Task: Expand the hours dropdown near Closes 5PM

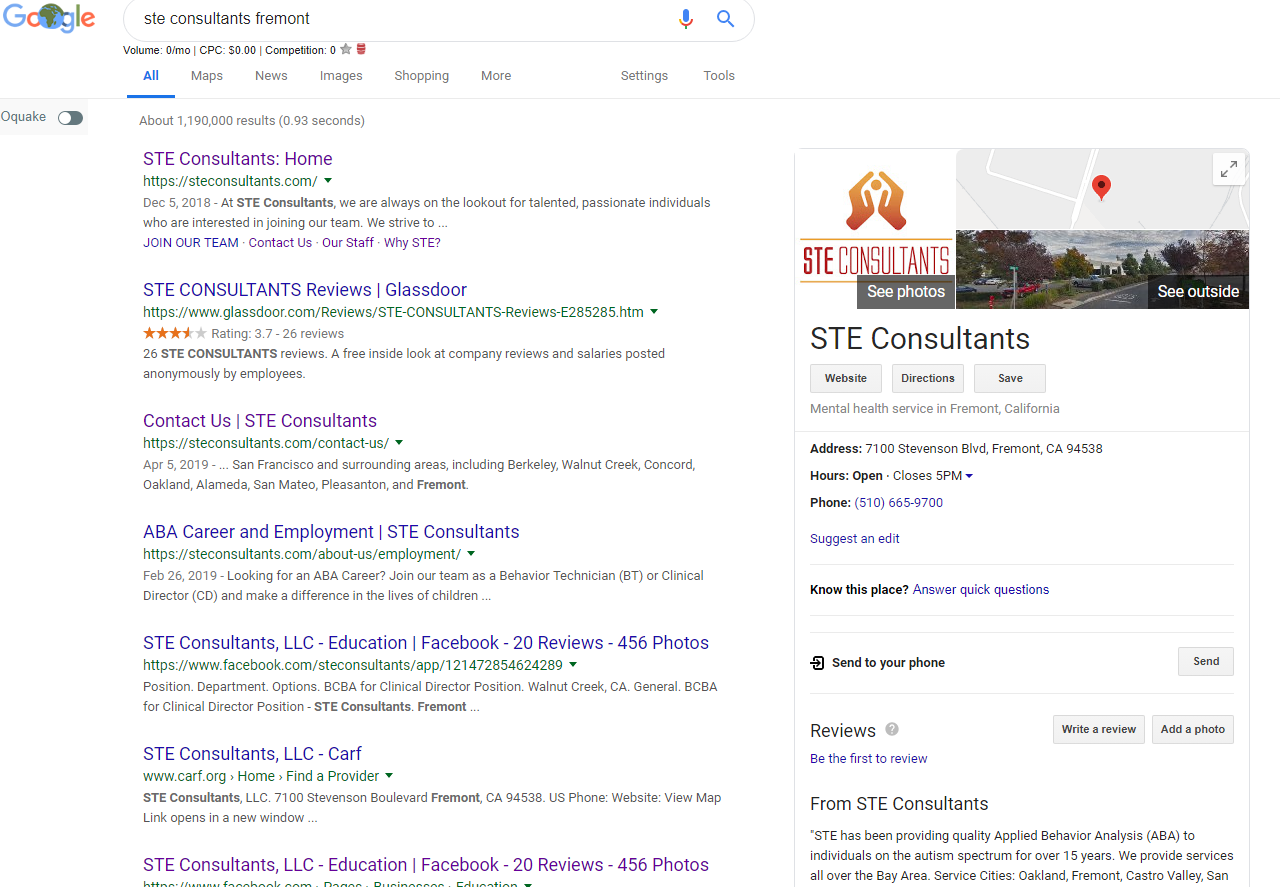Action: tap(969, 476)
